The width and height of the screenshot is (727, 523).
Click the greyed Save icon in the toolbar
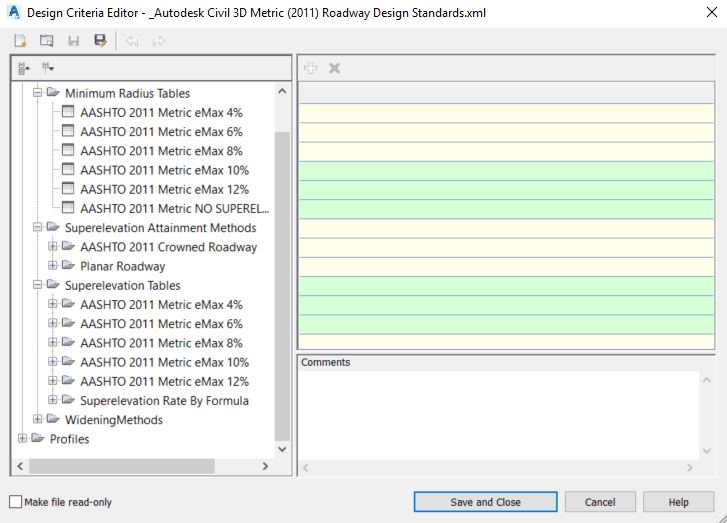coord(73,41)
